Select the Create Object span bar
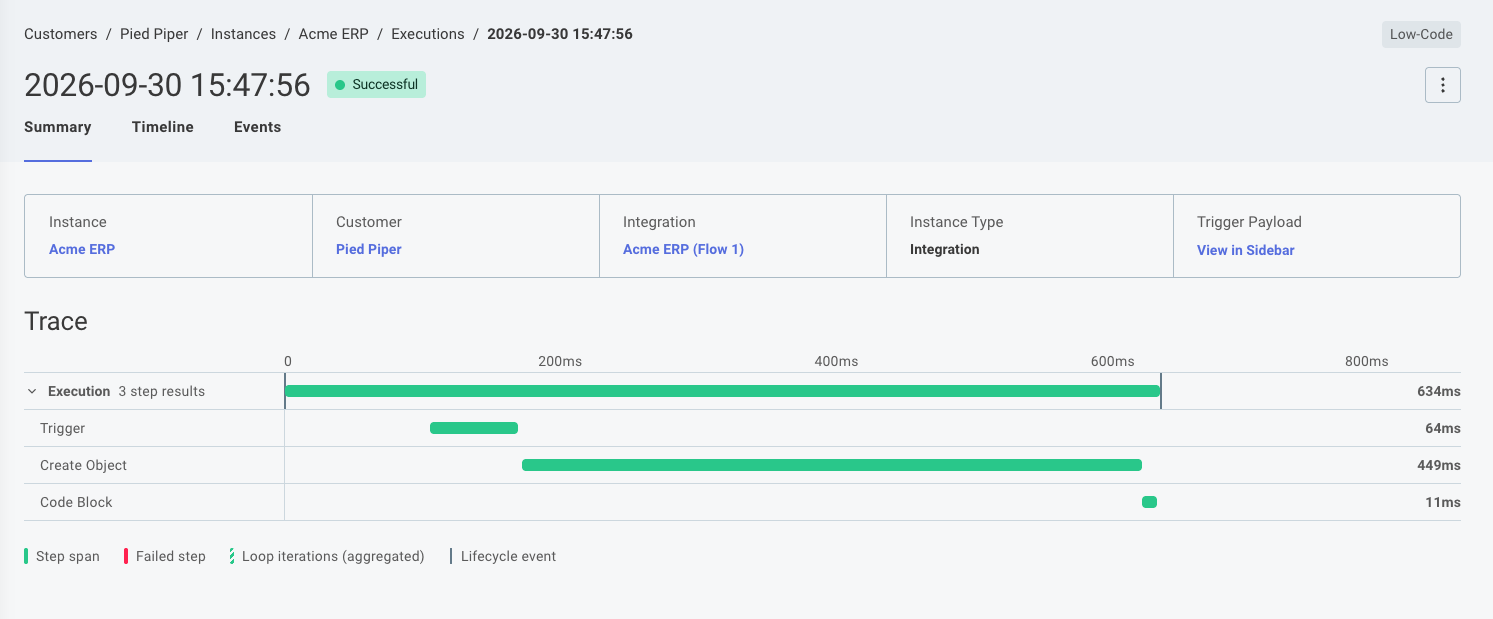This screenshot has width=1493, height=619. tap(832, 465)
